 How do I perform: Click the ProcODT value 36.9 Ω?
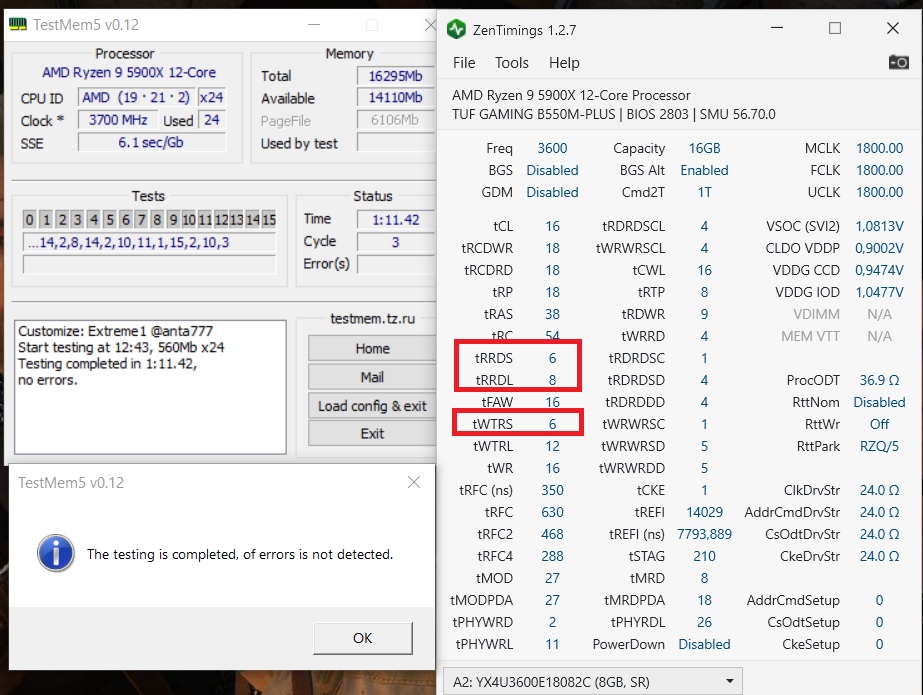click(879, 380)
